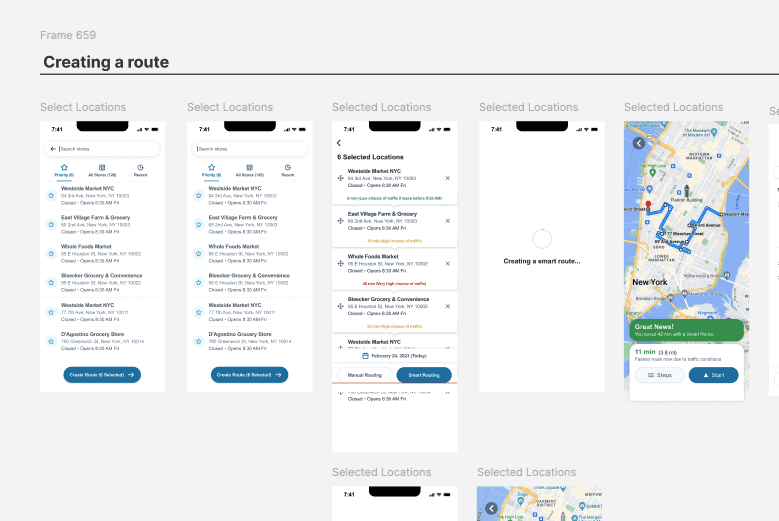Open date picker 'February 24, 2023 (Today)'
The width and height of the screenshot is (779, 521).
(x=394, y=356)
